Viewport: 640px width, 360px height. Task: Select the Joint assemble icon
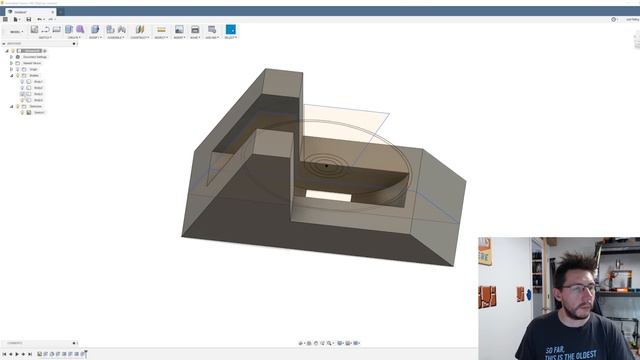click(122, 29)
